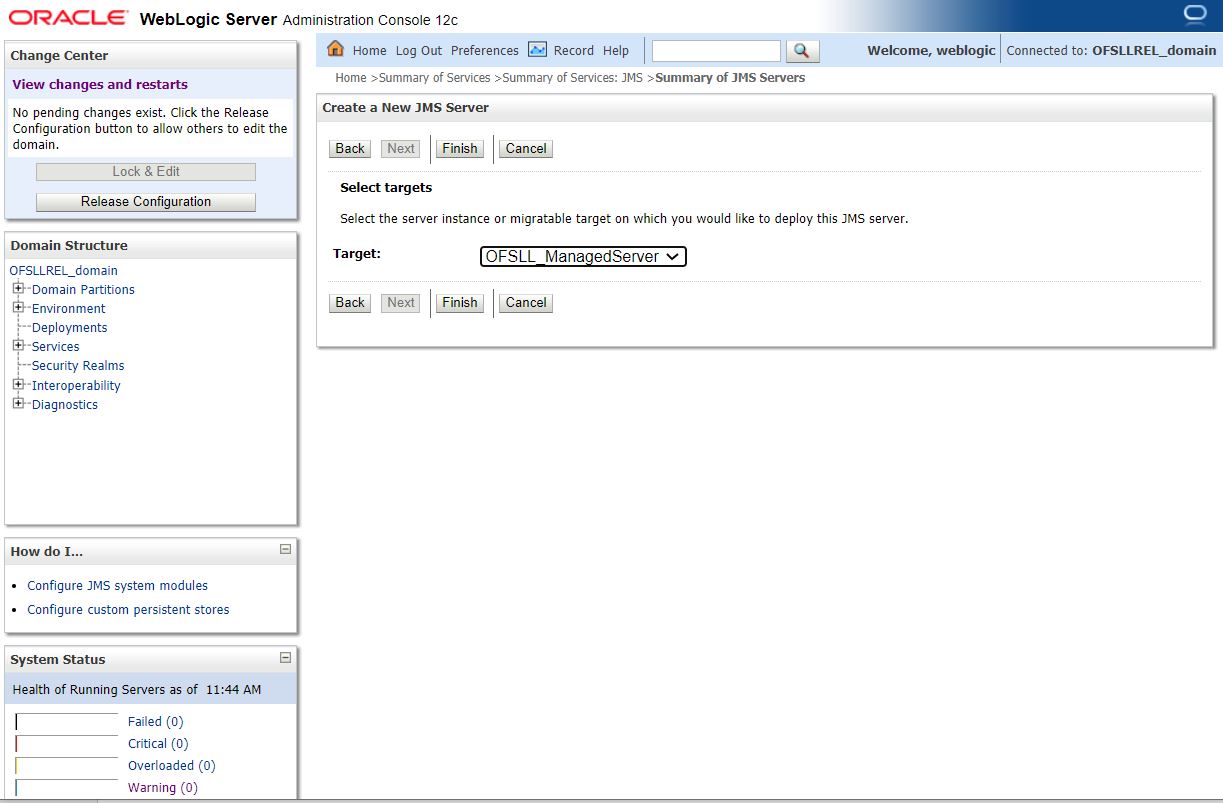
Task: Expand Diagnostics tree node
Action: tap(18, 403)
